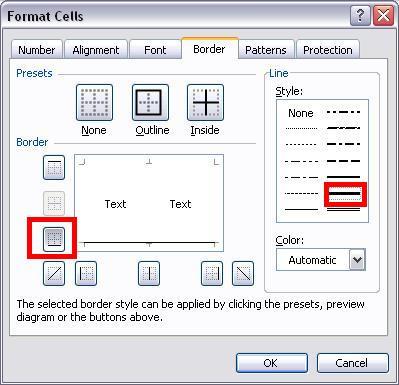Switch to the Patterns tab
399x385 pixels.
(266, 50)
